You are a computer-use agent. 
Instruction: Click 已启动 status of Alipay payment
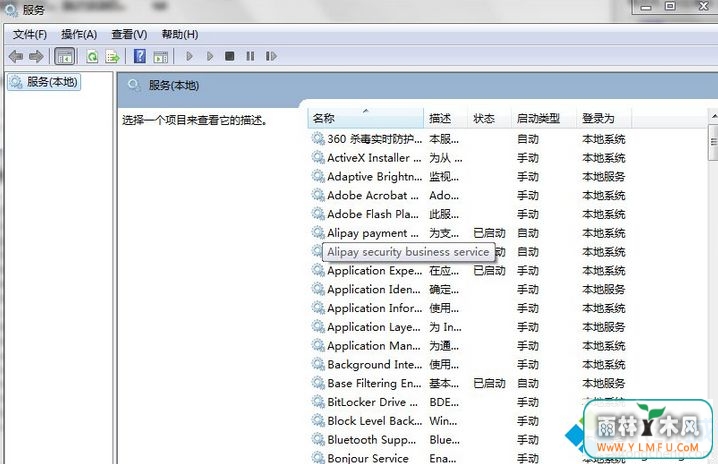tap(489, 233)
